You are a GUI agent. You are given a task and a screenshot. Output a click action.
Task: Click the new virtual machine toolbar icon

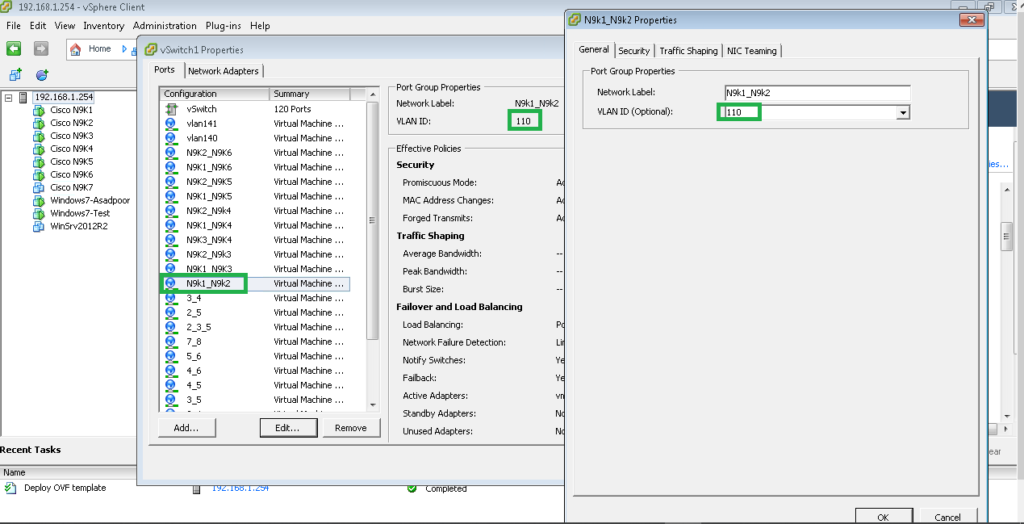pyautogui.click(x=15, y=75)
